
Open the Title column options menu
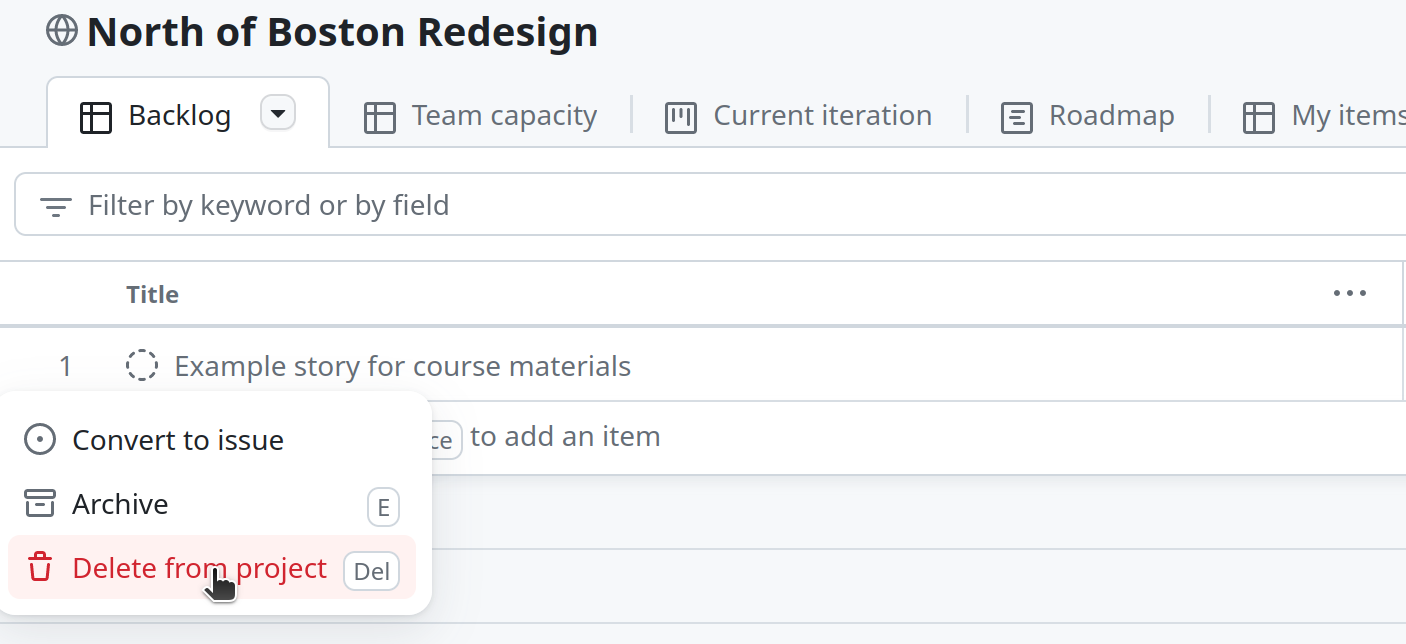point(1349,294)
